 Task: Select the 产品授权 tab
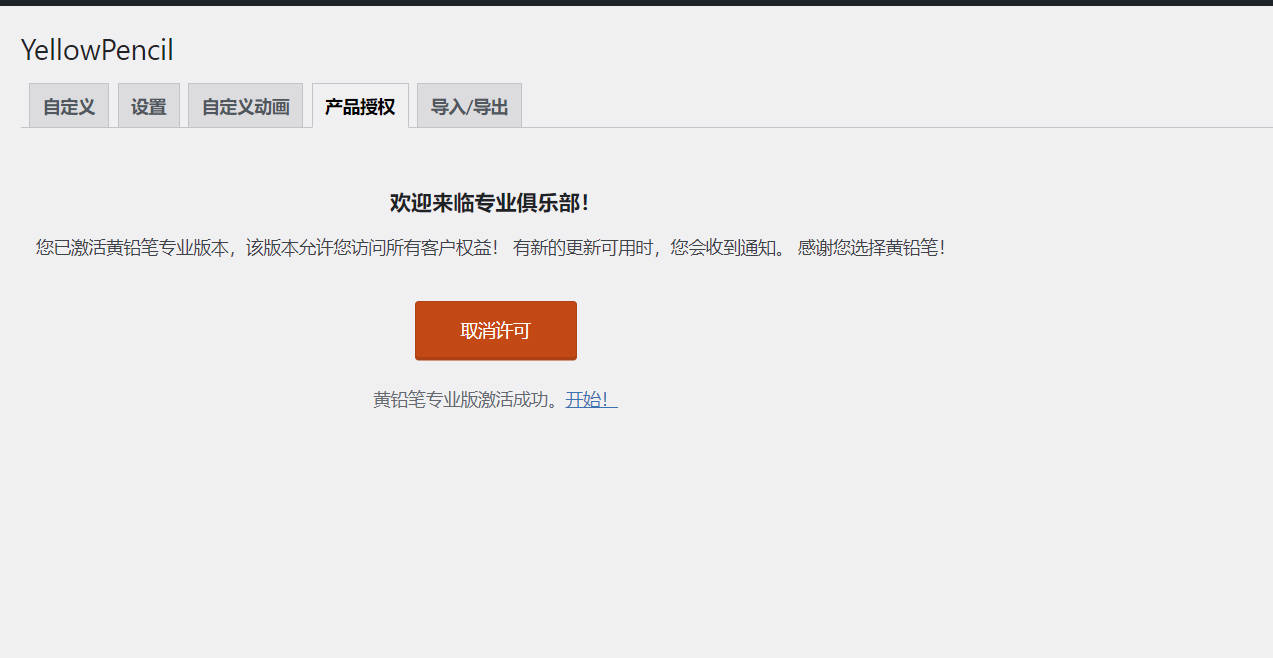point(360,106)
